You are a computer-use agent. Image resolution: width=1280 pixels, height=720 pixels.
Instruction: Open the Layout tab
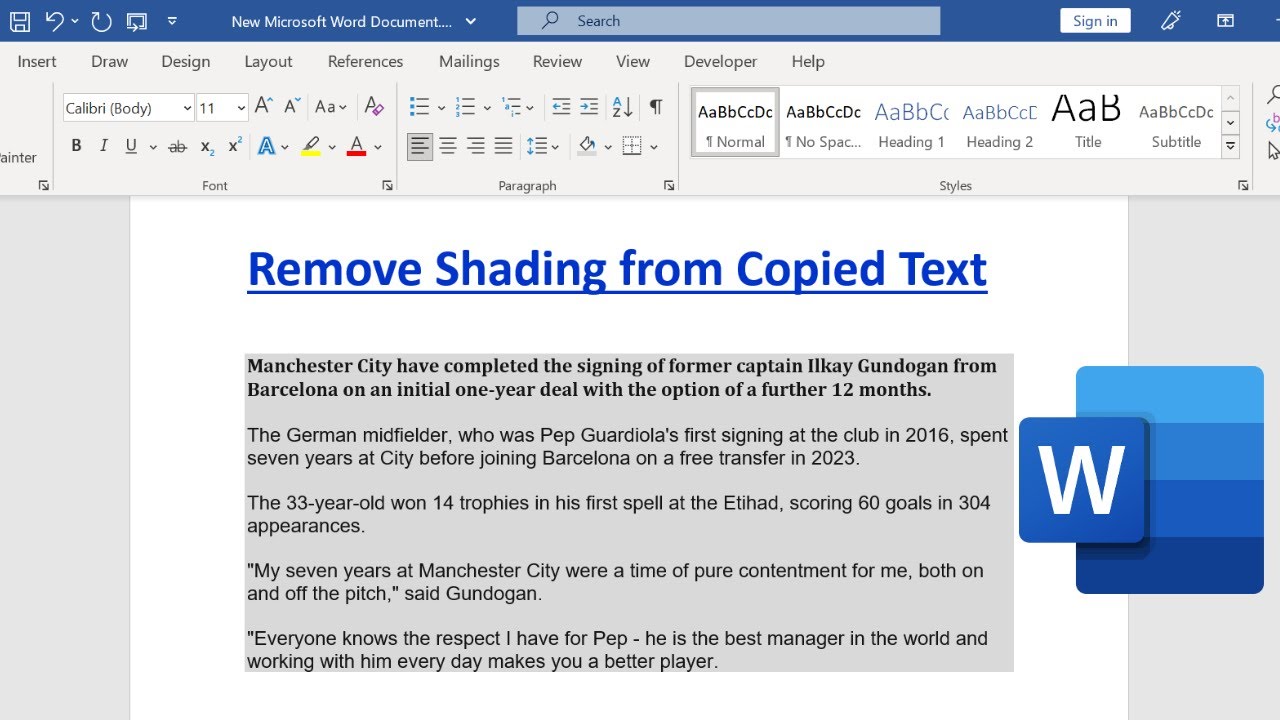tap(269, 61)
